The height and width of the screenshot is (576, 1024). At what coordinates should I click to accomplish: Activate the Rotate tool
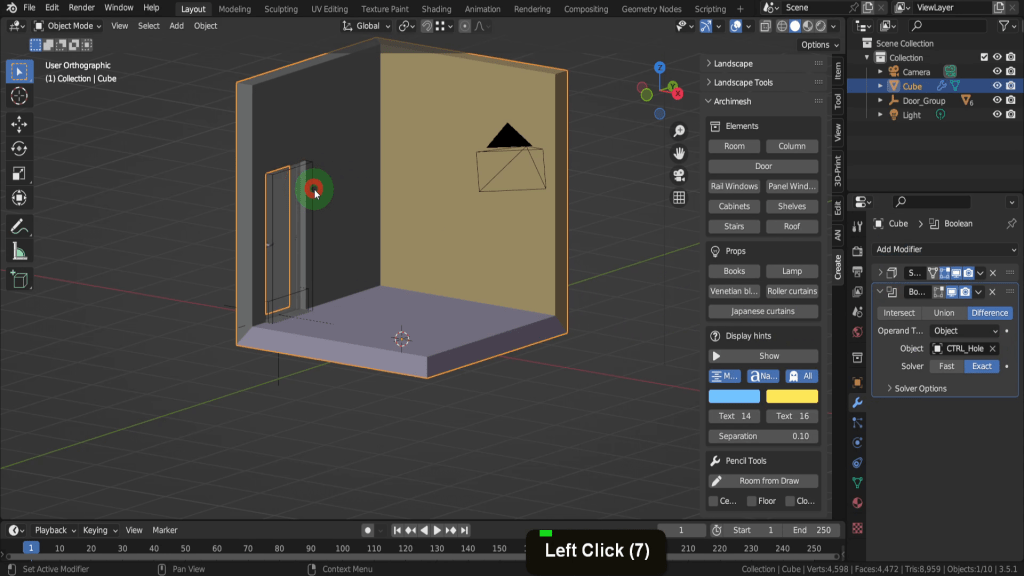(19, 148)
